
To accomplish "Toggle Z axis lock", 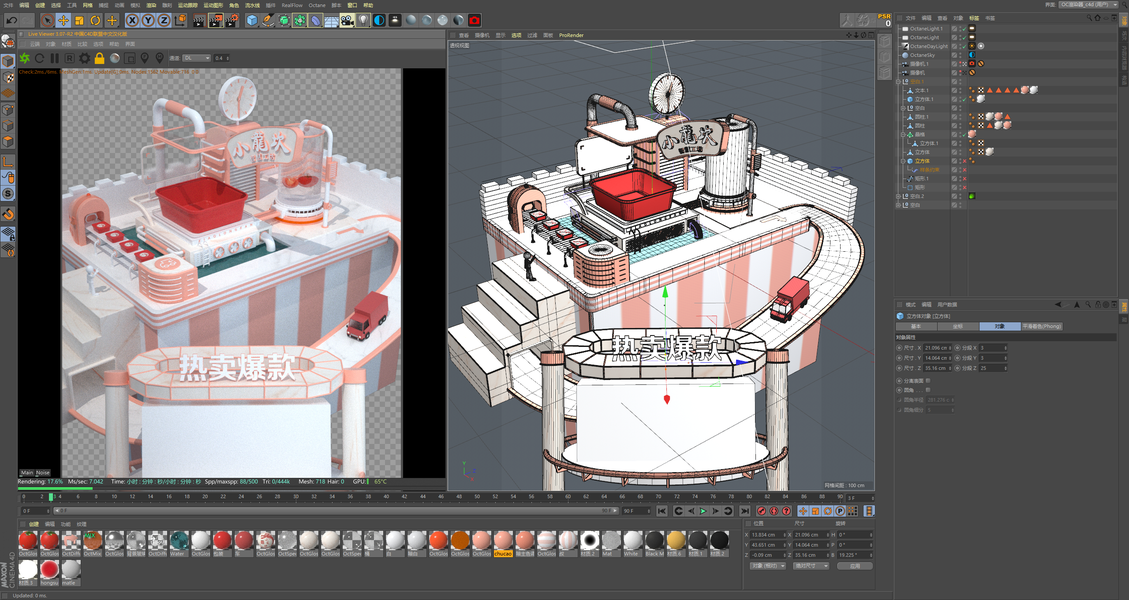I will [x=164, y=20].
